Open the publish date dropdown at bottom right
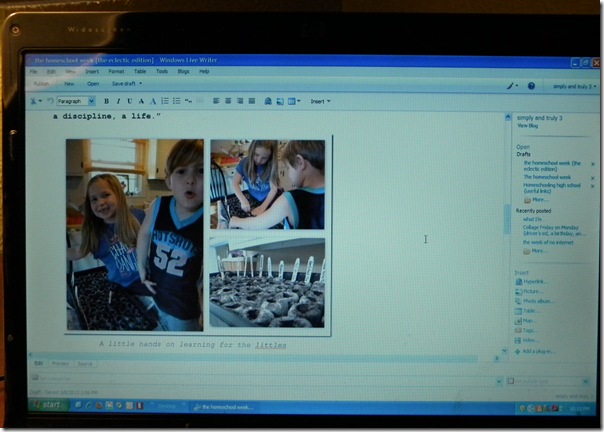 (586, 382)
